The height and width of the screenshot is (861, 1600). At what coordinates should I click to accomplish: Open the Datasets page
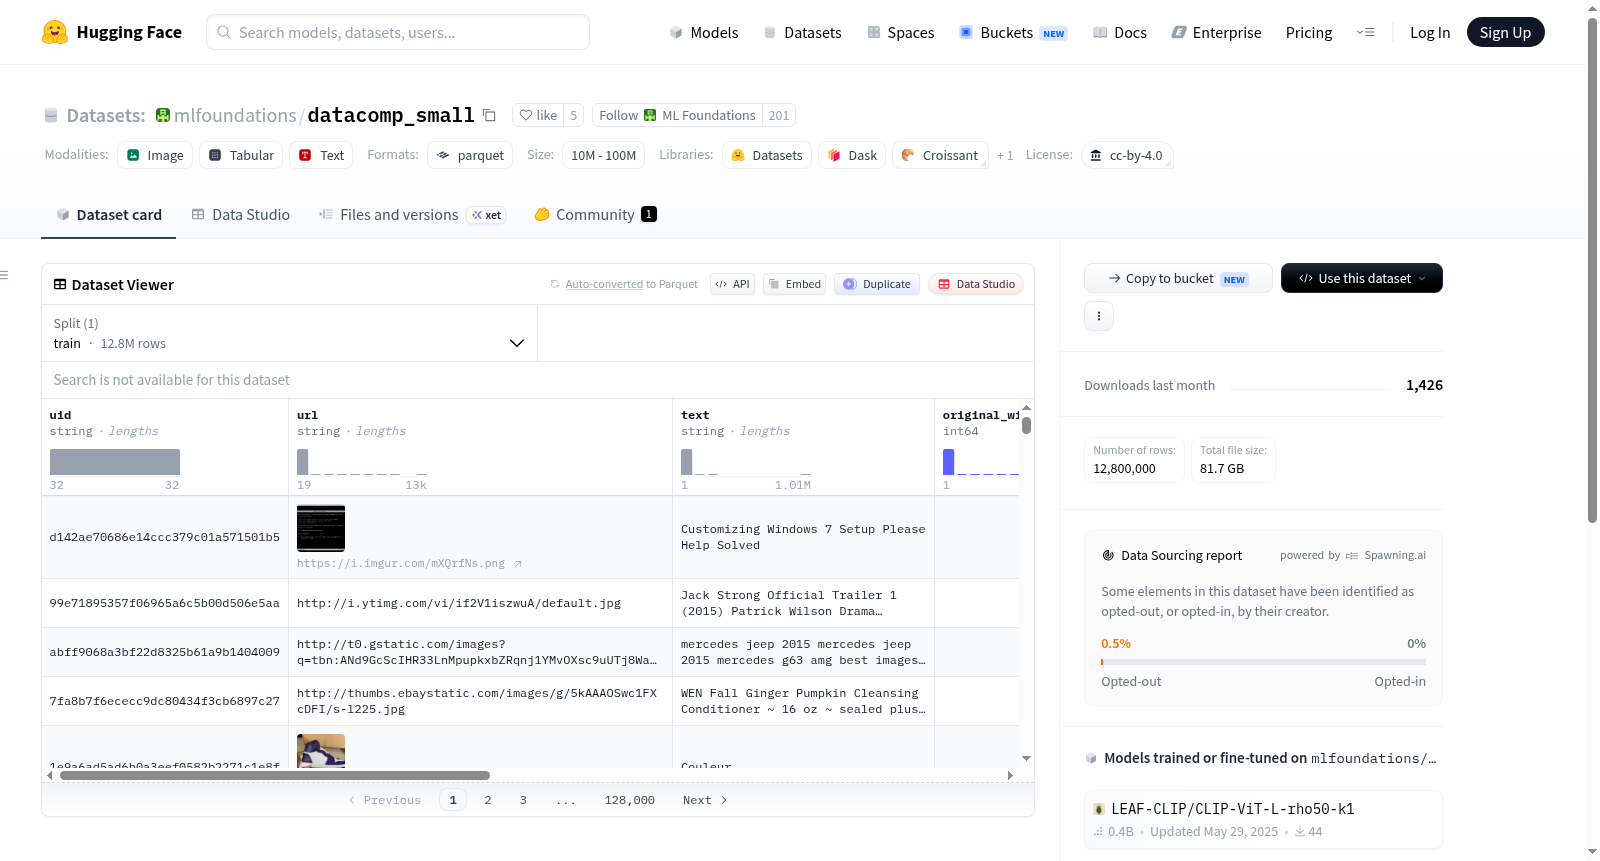click(x=803, y=33)
